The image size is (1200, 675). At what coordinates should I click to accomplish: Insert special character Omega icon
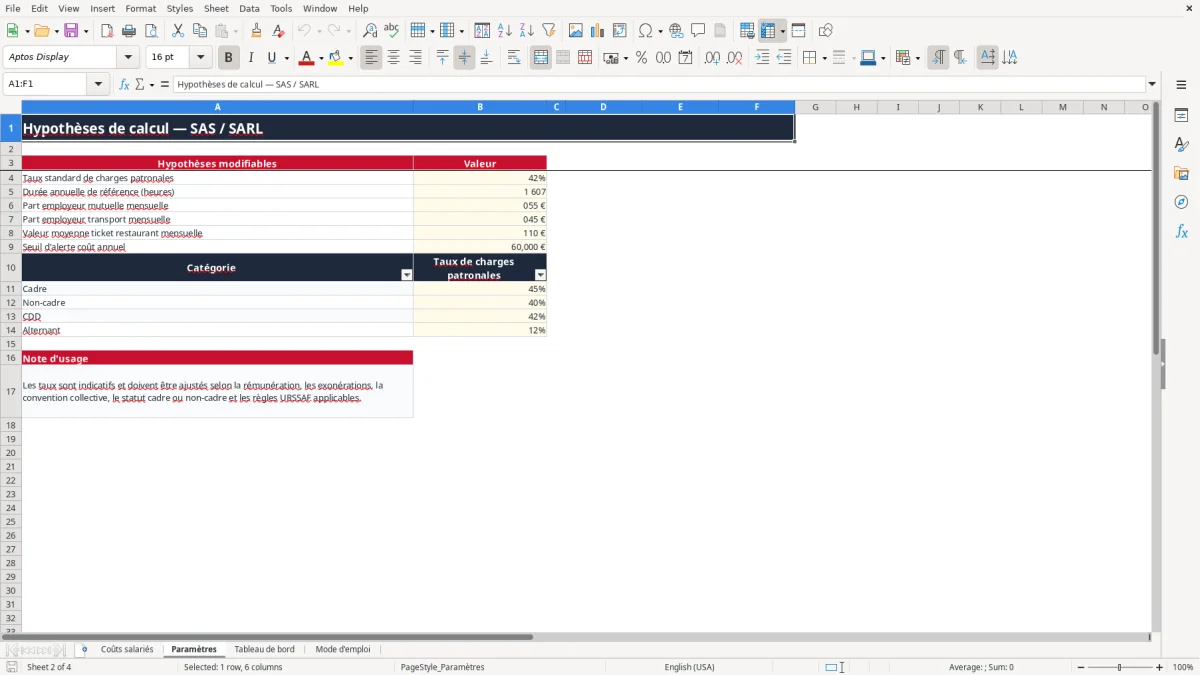click(645, 31)
